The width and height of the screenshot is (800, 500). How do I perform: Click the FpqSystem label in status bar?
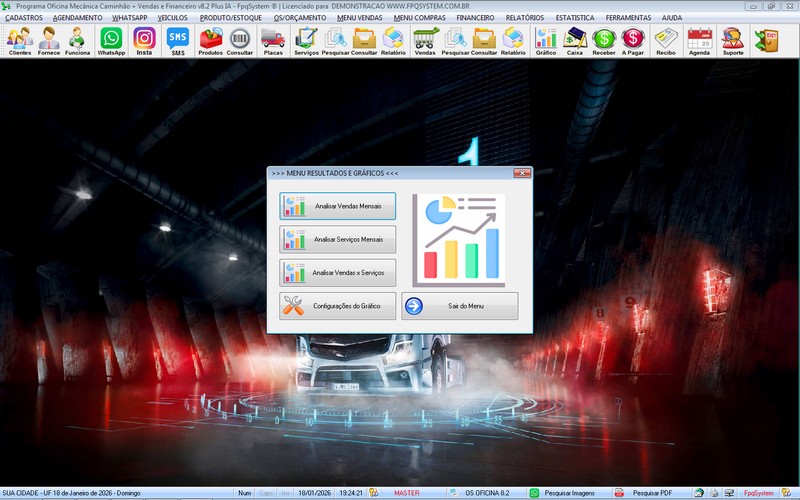pyautogui.click(x=758, y=493)
